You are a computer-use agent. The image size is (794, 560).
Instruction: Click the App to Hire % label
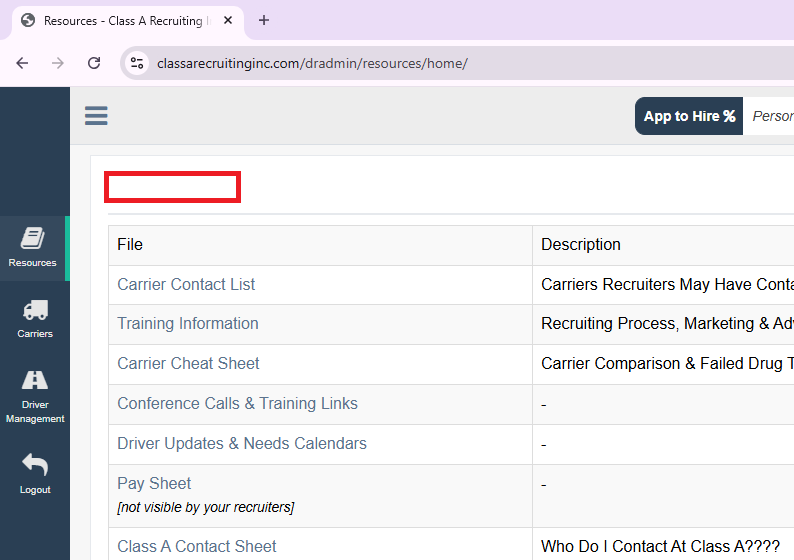[x=689, y=116]
